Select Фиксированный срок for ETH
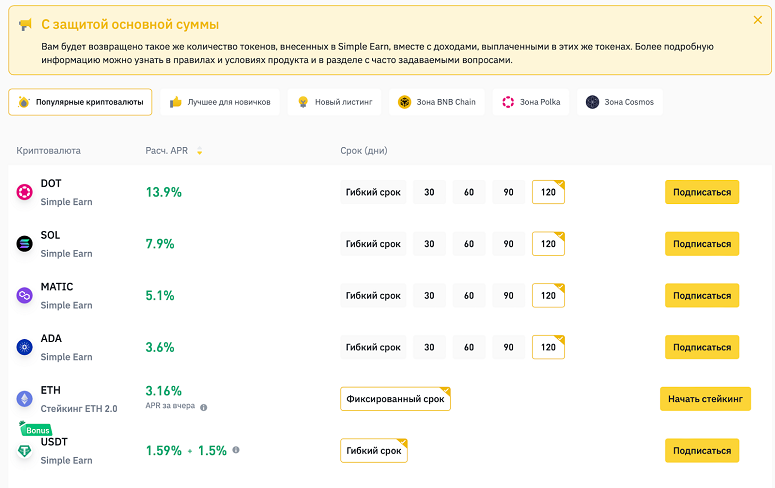Screen dimensions: 775x488 coord(395,399)
